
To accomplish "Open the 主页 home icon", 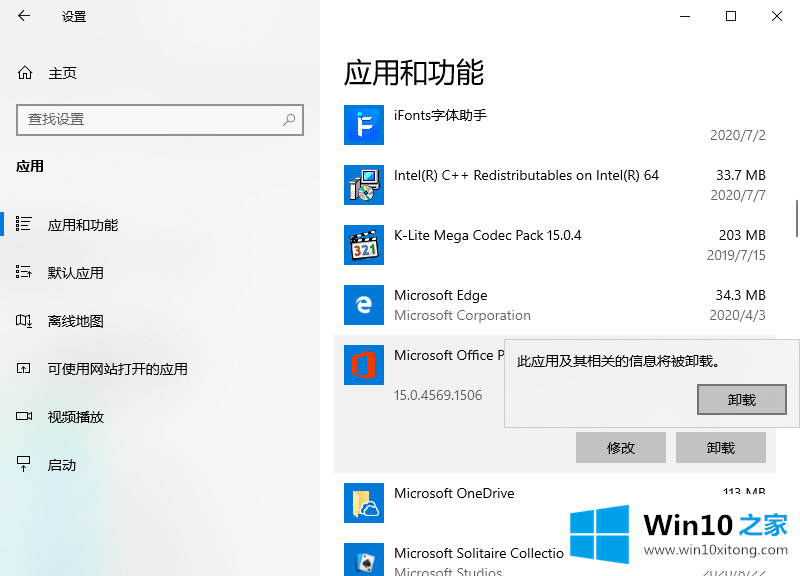I will 25,73.
